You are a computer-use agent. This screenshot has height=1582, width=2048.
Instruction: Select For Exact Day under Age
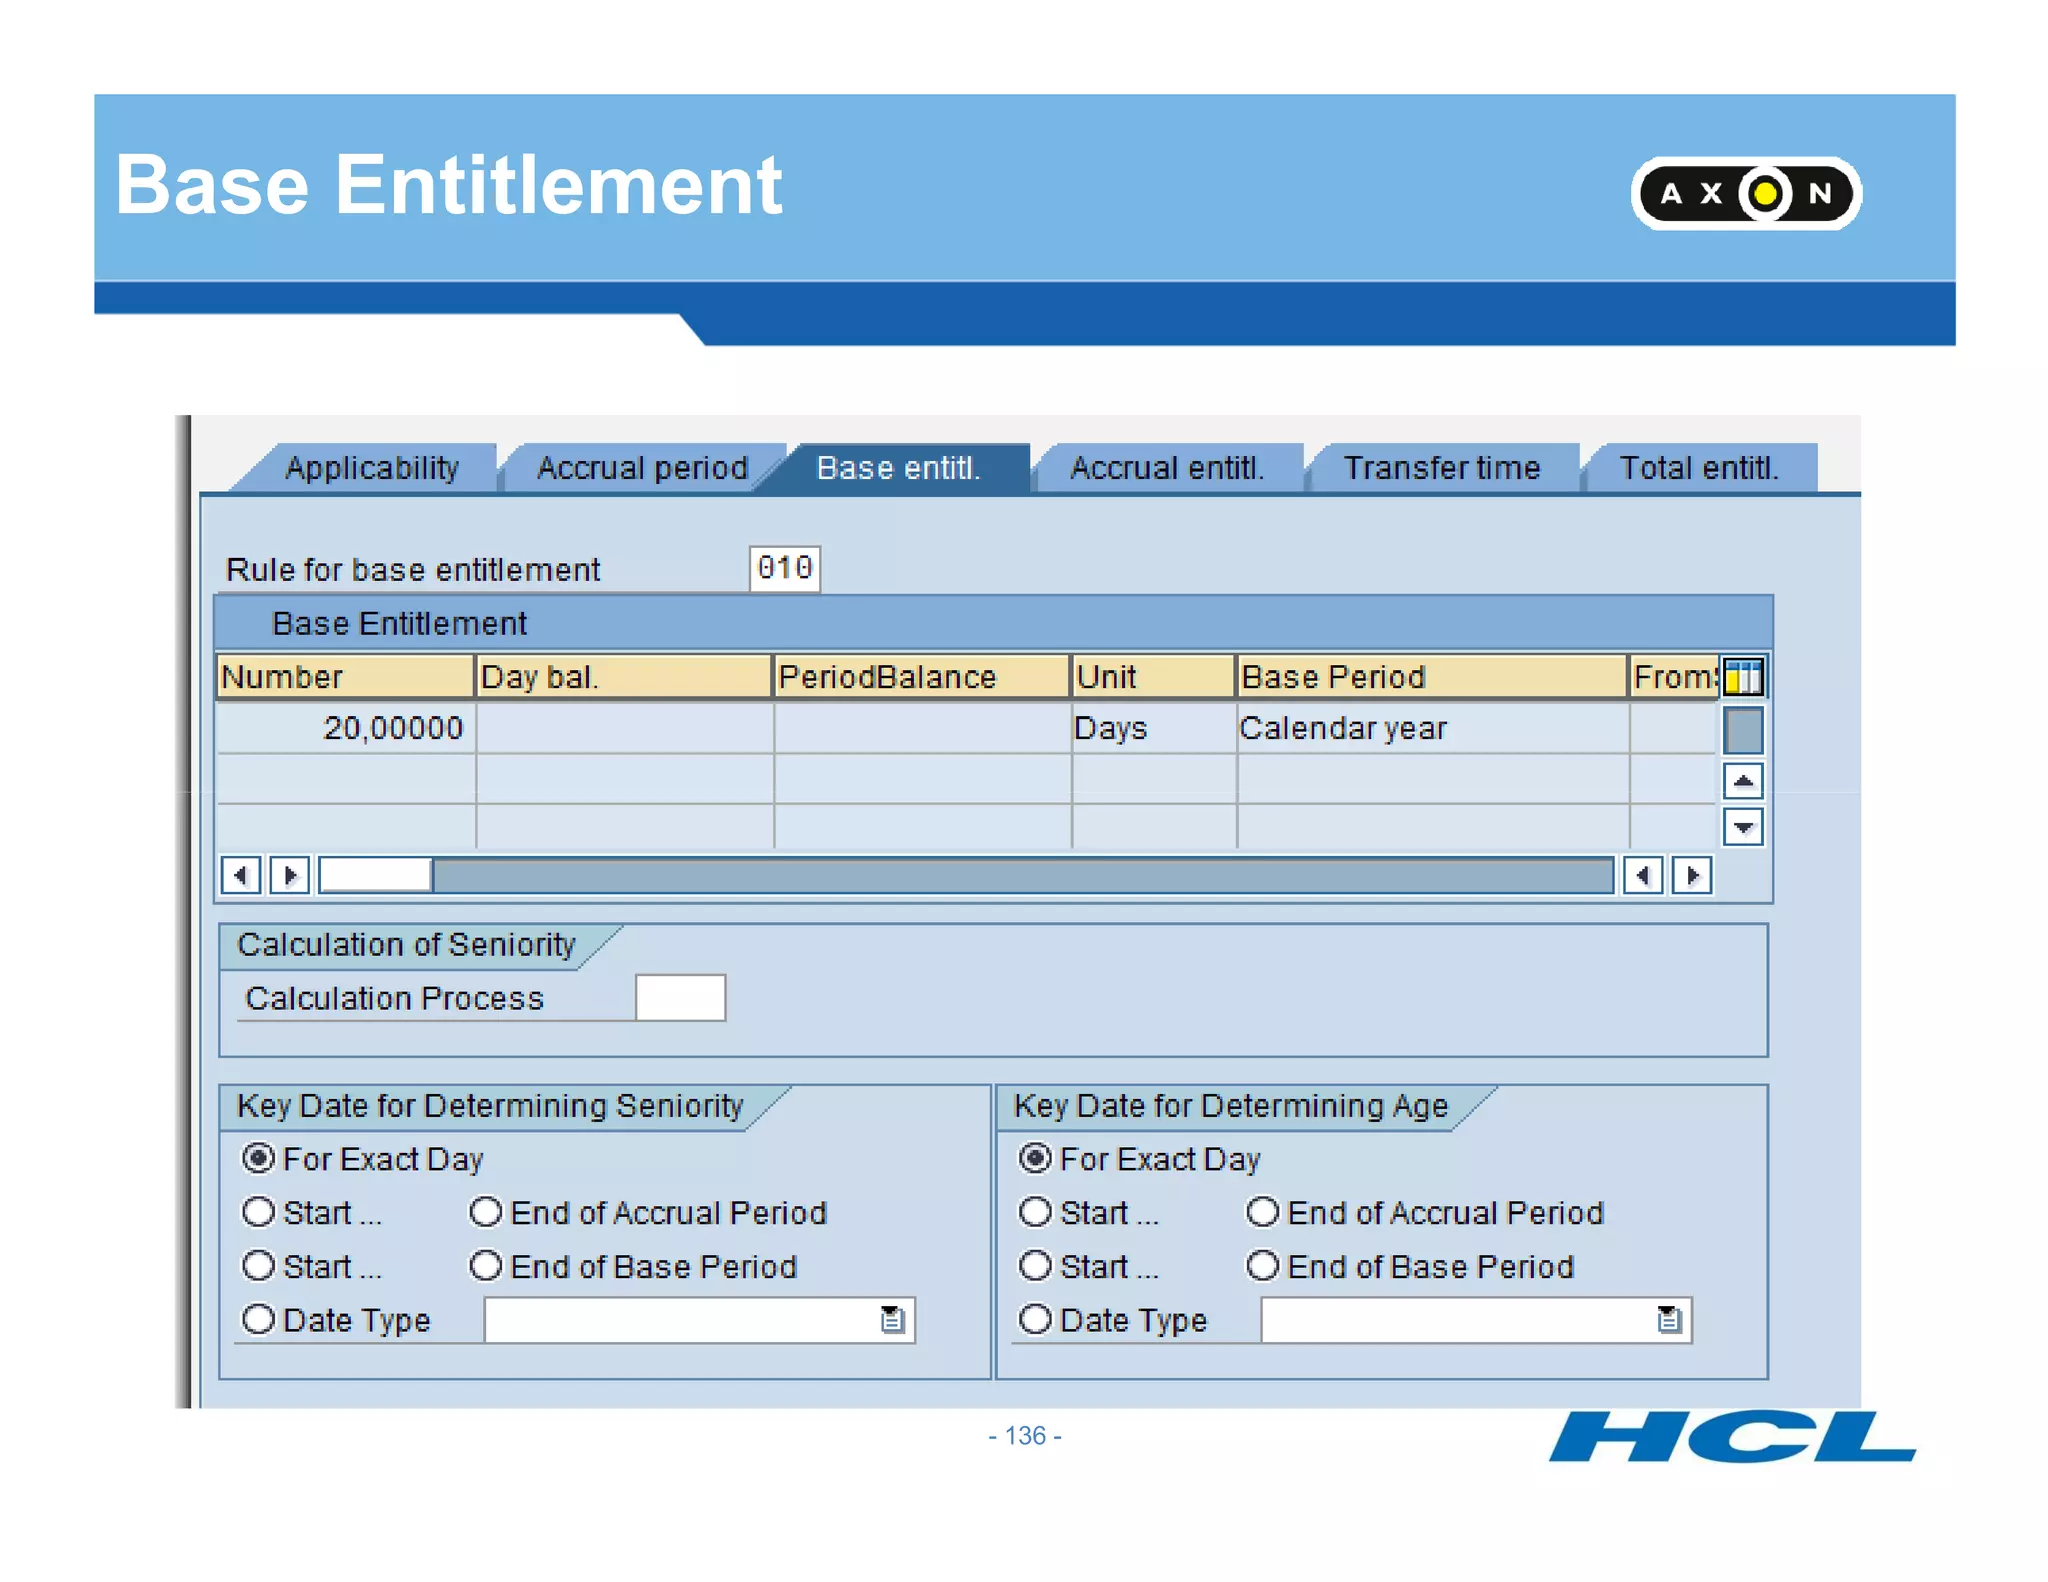pos(1035,1159)
